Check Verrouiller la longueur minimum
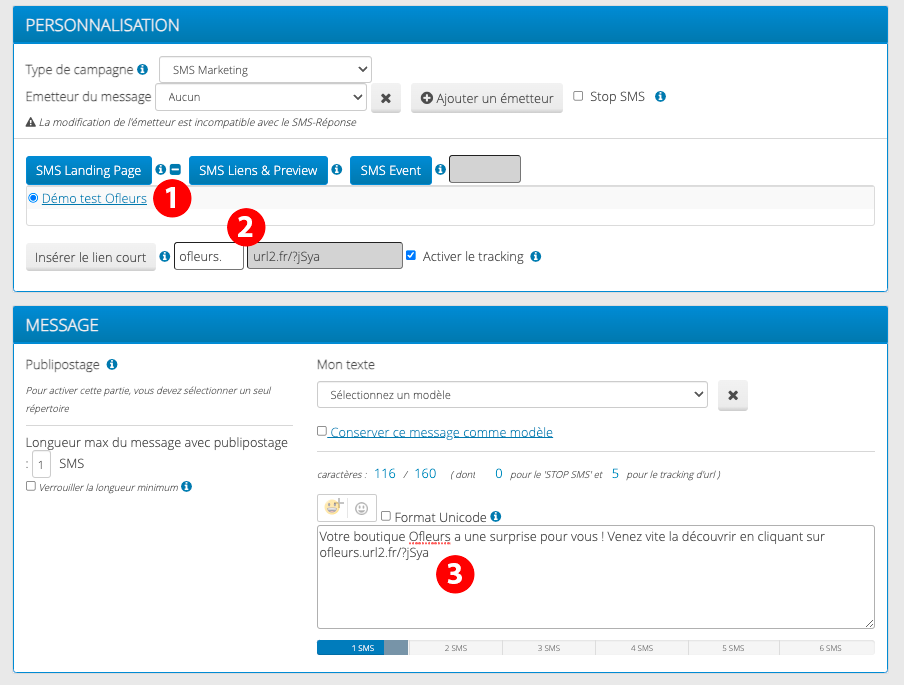This screenshot has width=904, height=685. coord(31,486)
